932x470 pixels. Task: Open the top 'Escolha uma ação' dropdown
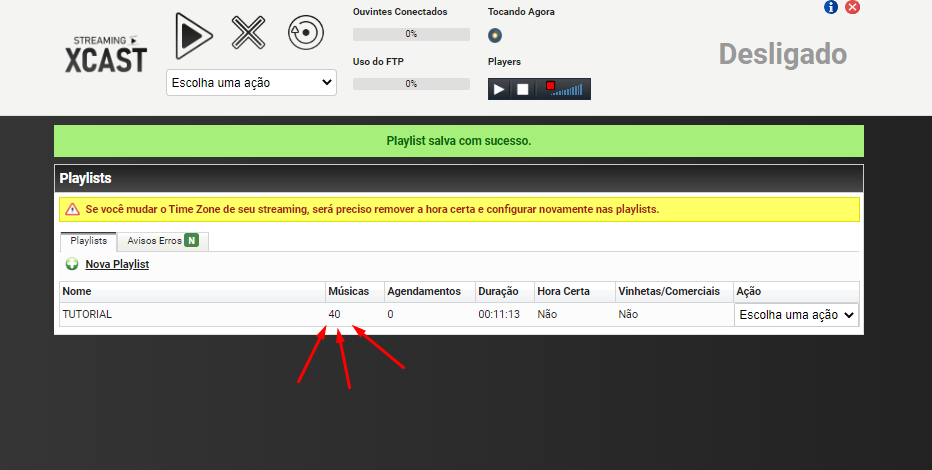coord(251,82)
